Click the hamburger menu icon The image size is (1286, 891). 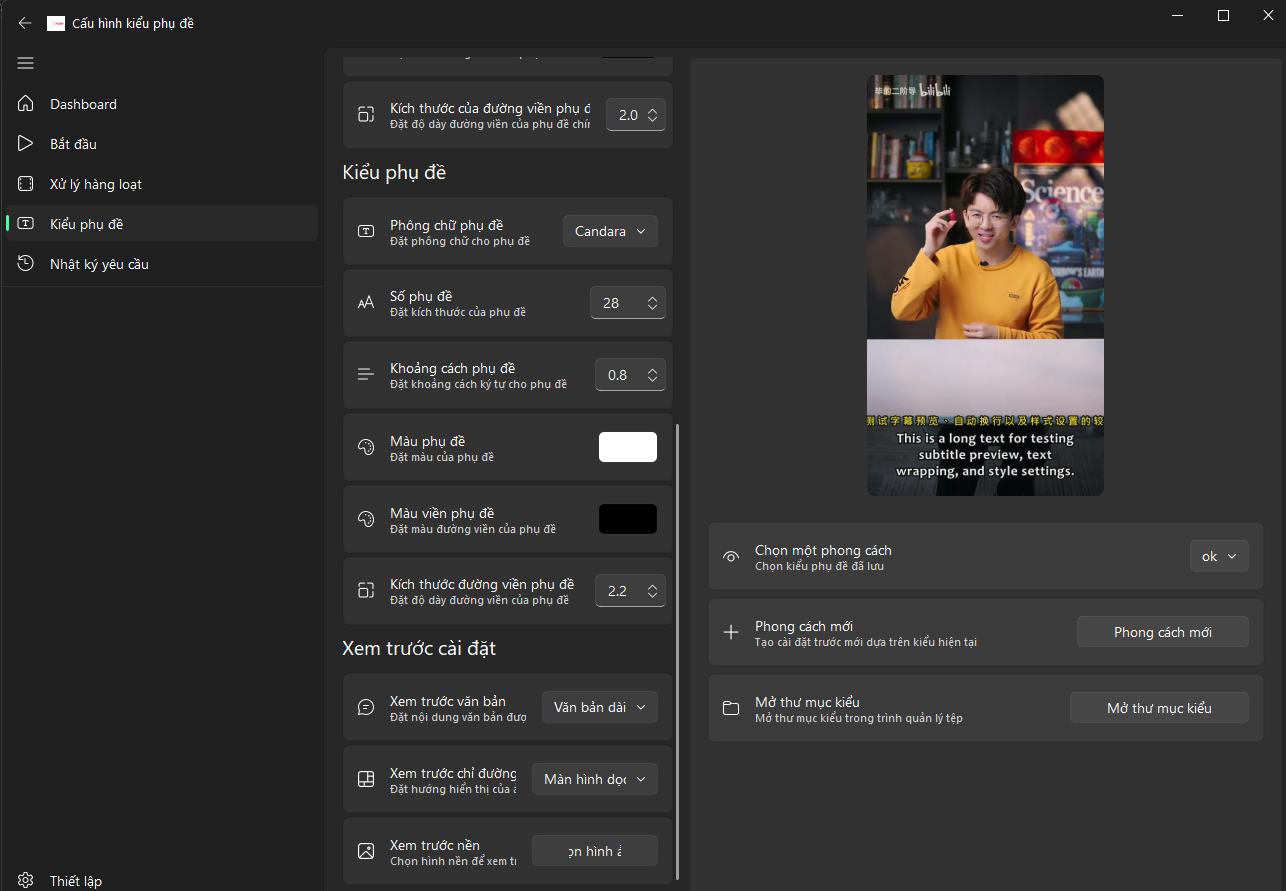26,63
